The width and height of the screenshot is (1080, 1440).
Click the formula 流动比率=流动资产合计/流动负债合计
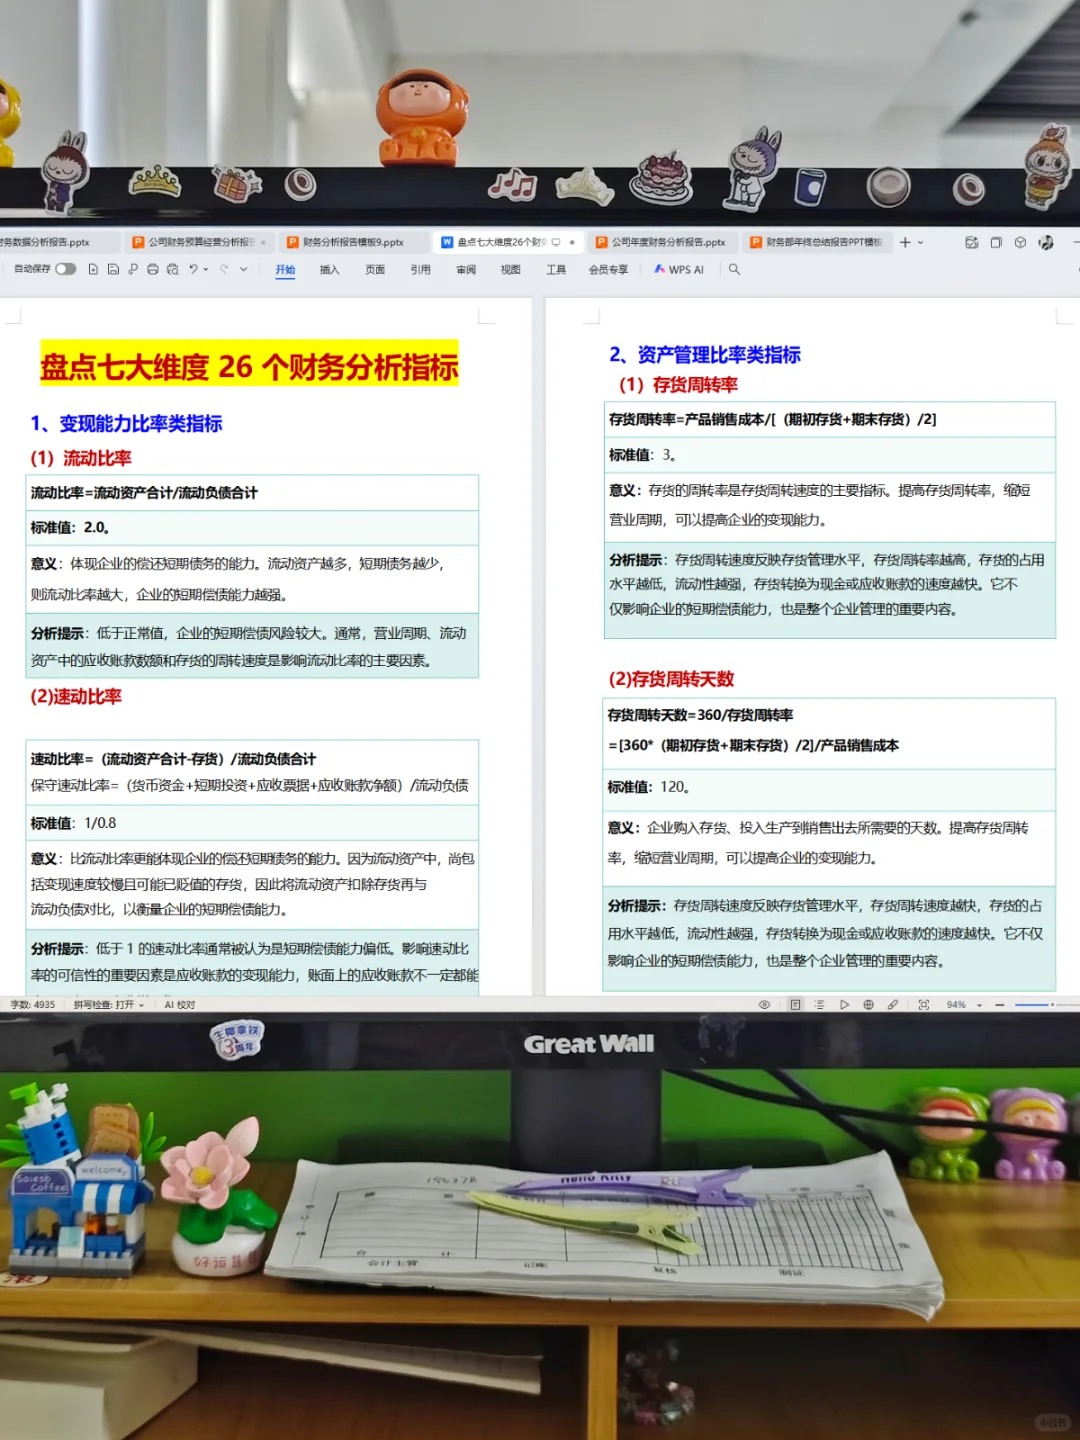click(144, 492)
